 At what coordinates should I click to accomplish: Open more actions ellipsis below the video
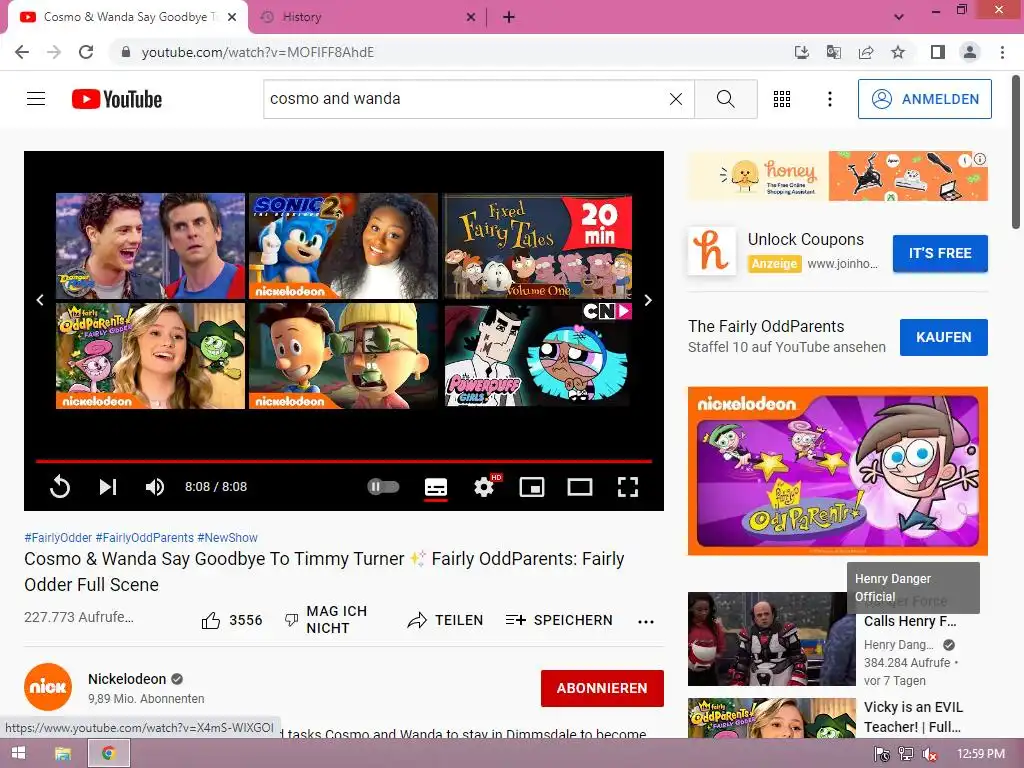[x=646, y=621]
